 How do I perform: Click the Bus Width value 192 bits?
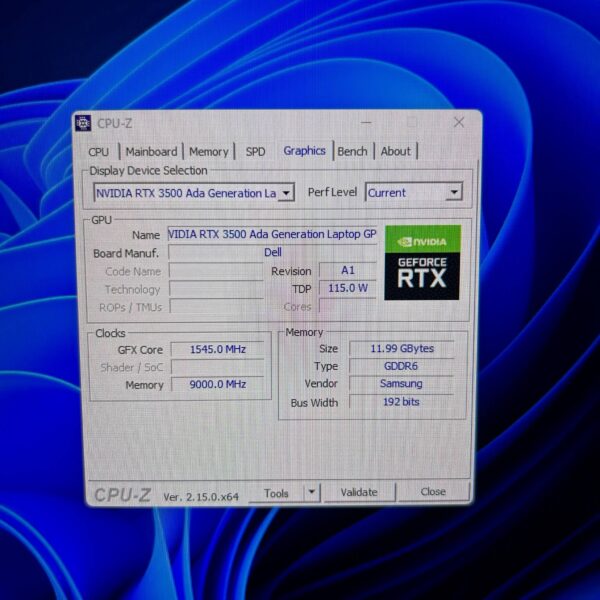point(402,401)
